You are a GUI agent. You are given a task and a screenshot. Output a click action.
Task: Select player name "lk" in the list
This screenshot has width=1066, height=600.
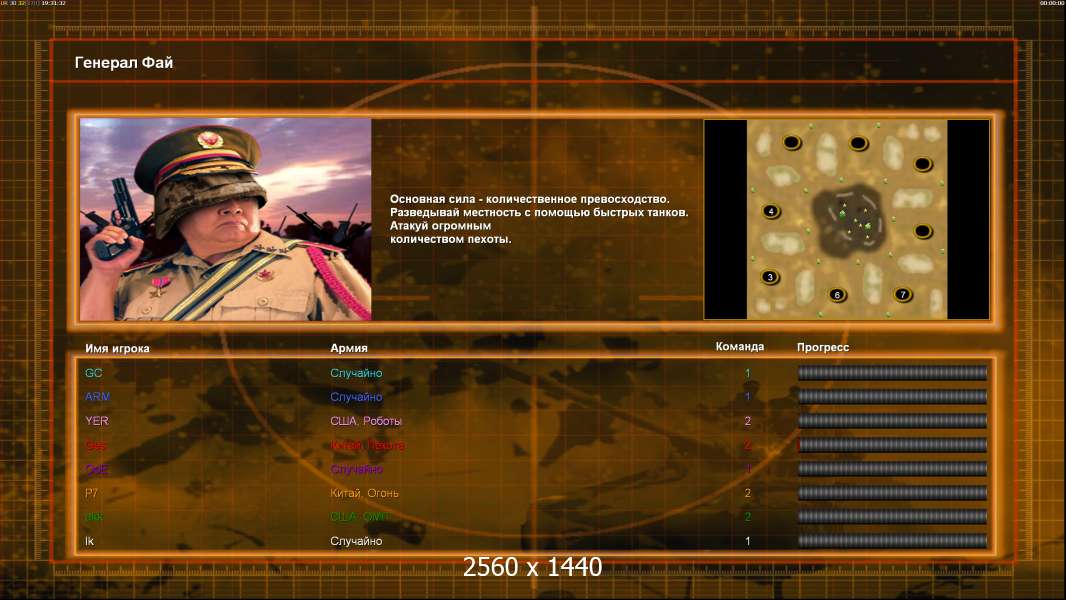[89, 541]
